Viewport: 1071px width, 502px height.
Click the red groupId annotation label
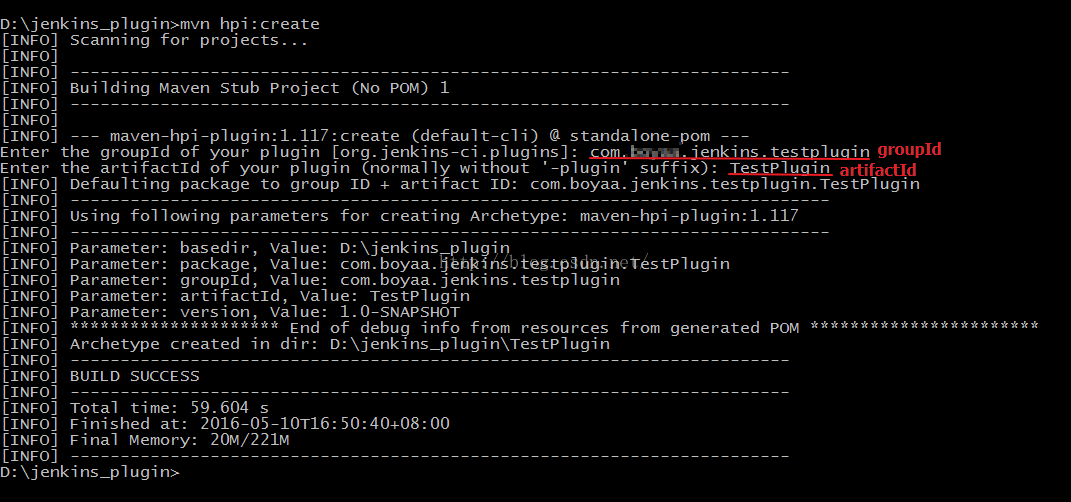(x=909, y=150)
